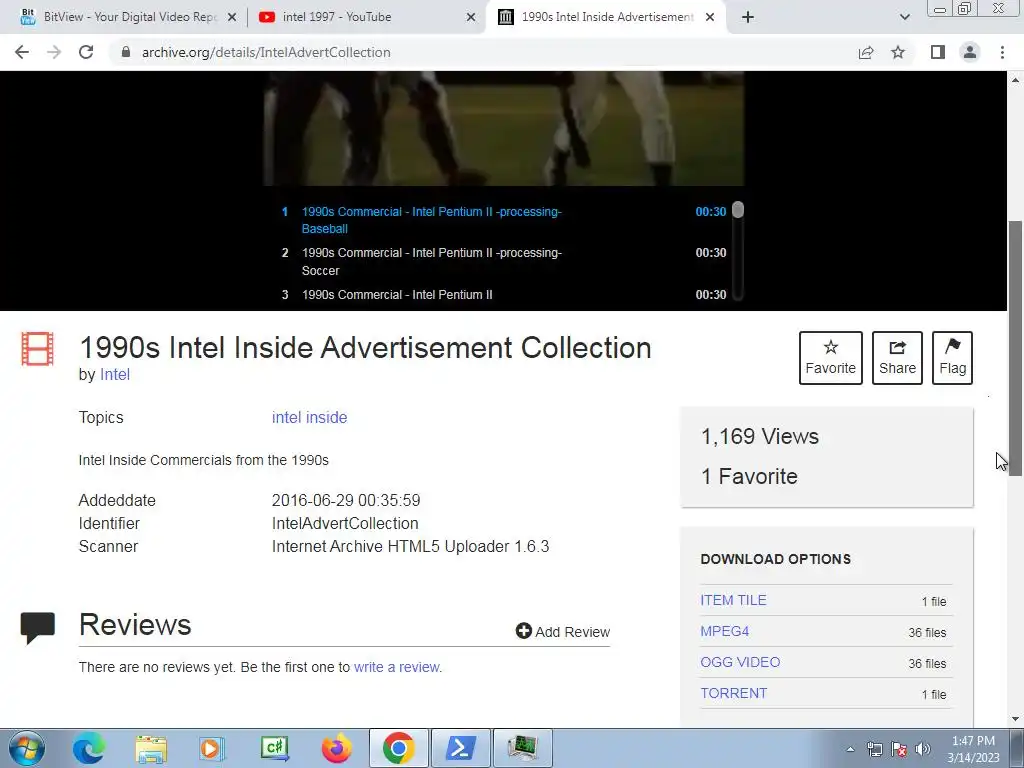Click the browser forward arrow

[54, 52]
